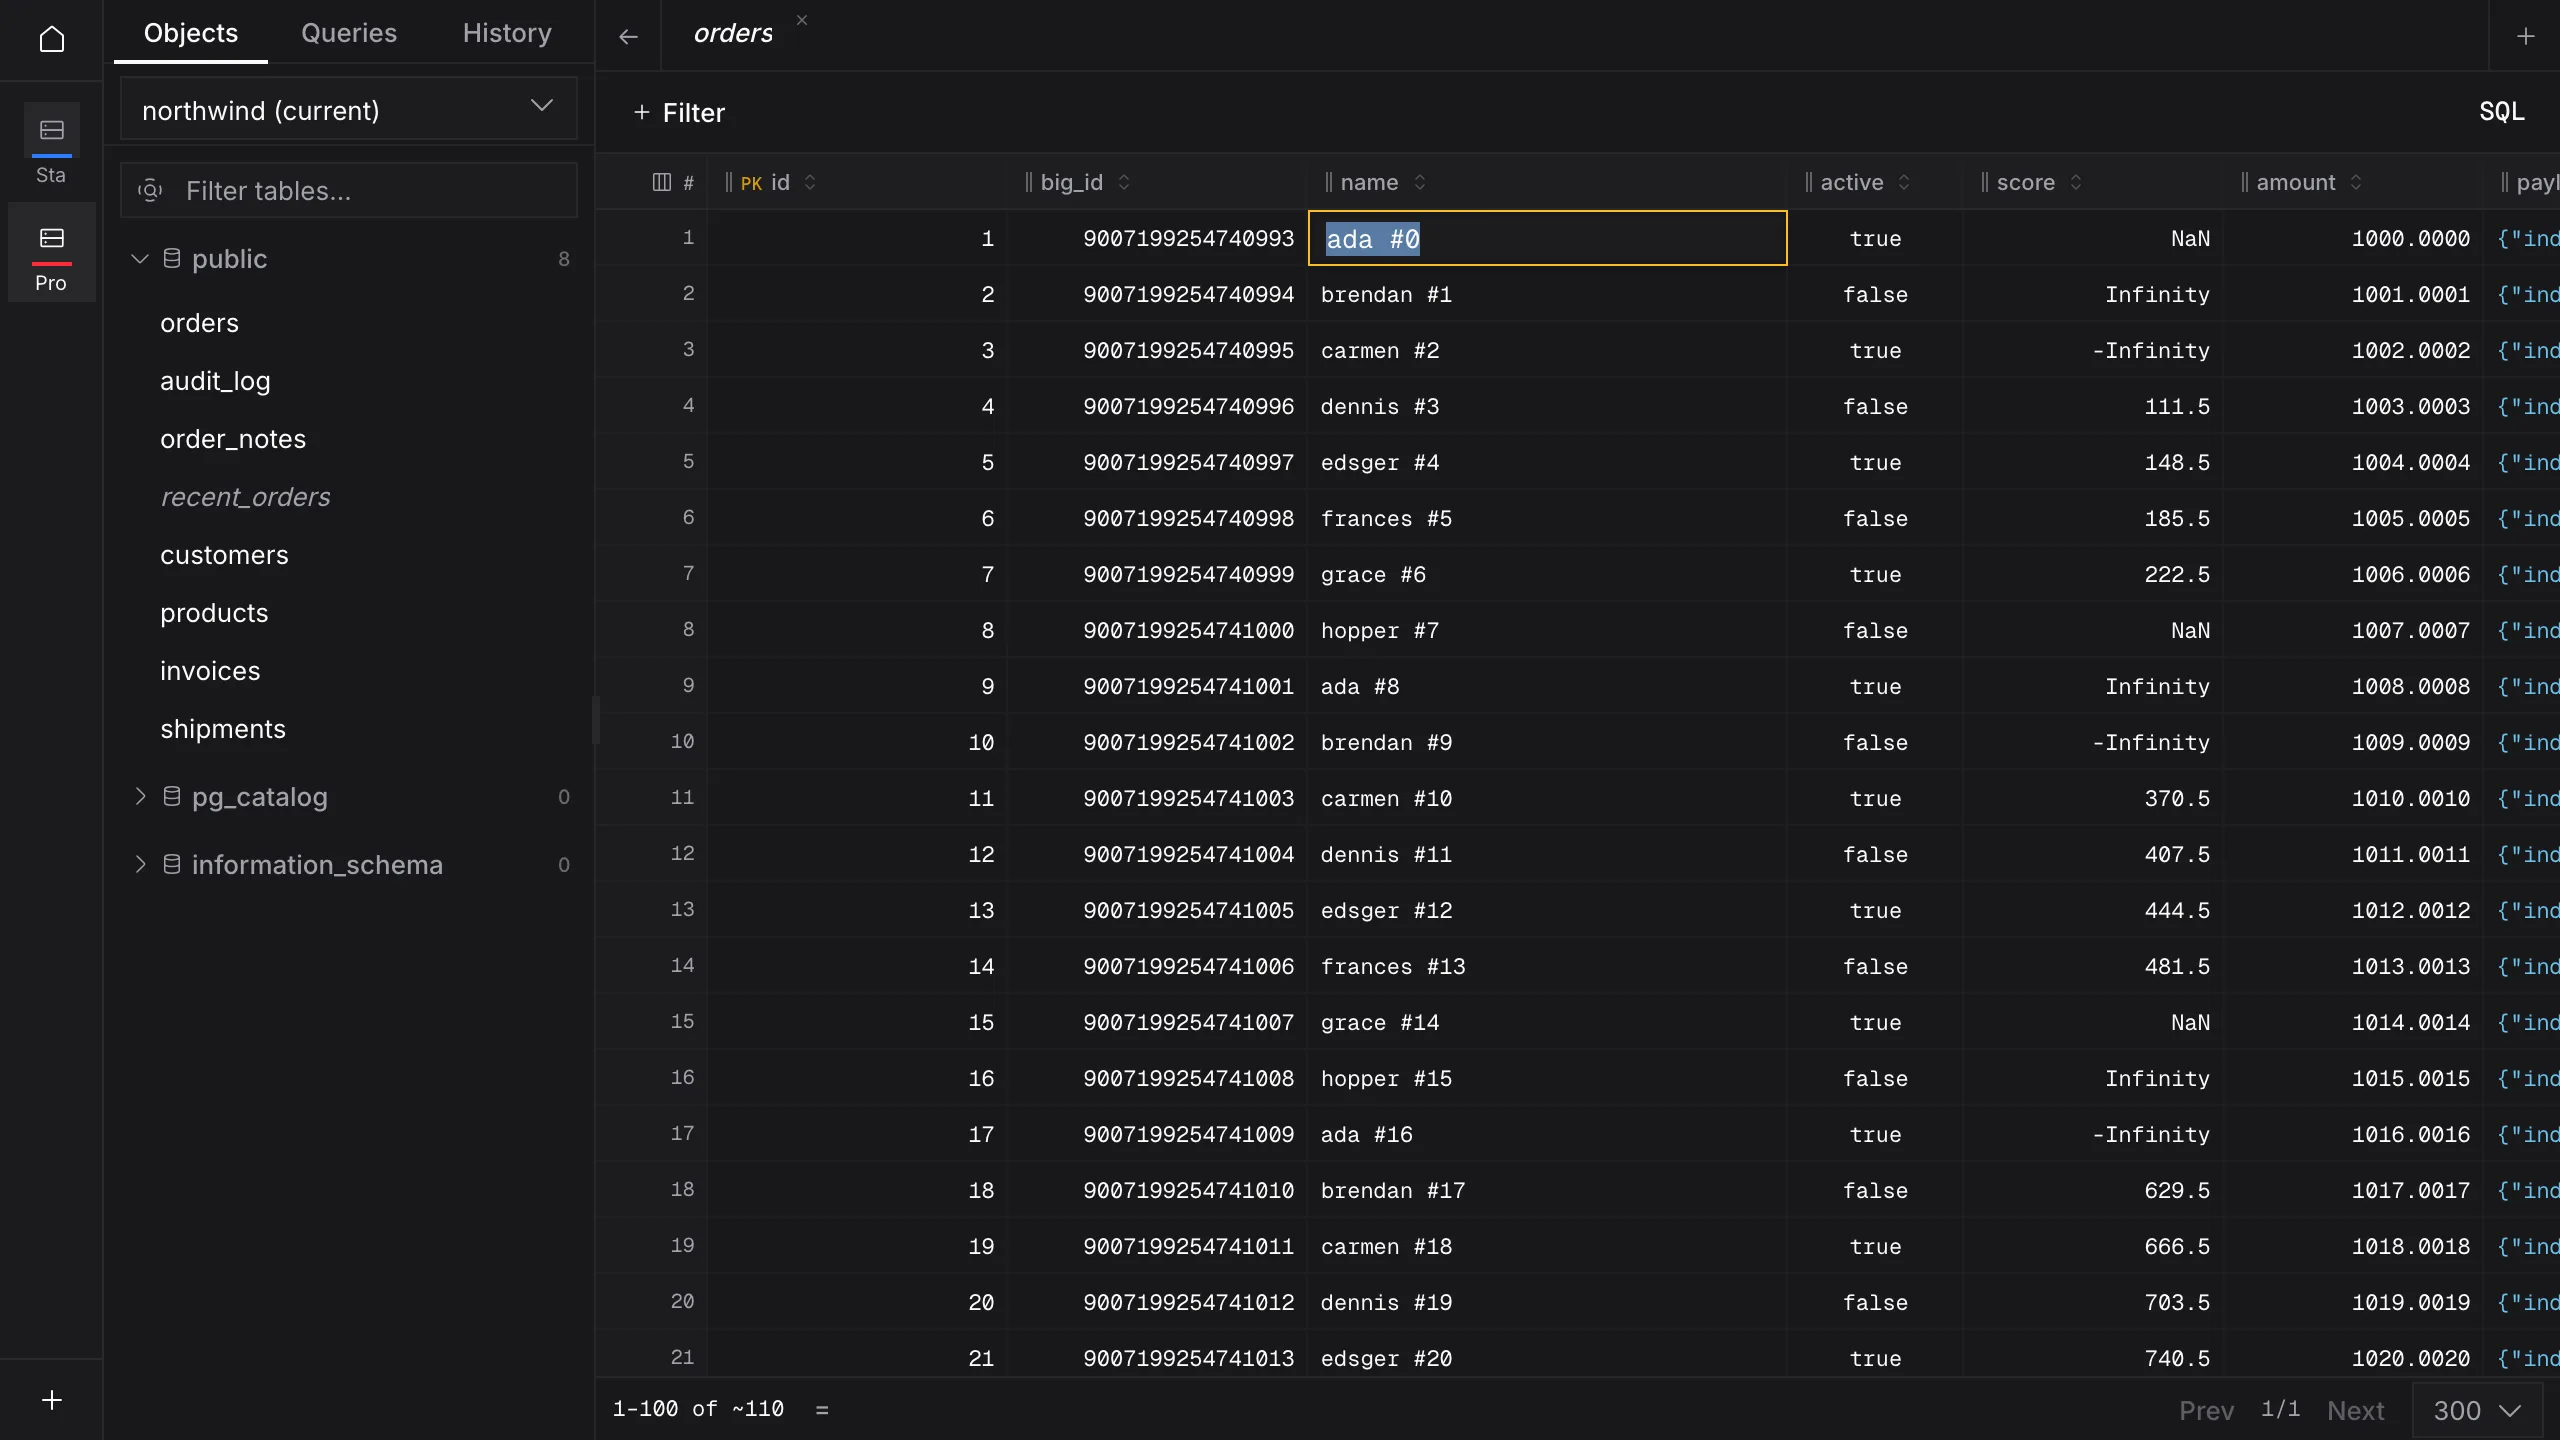Screen dimensions: 2560x1440
Task: Go to Next page
Action: [2355, 1411]
